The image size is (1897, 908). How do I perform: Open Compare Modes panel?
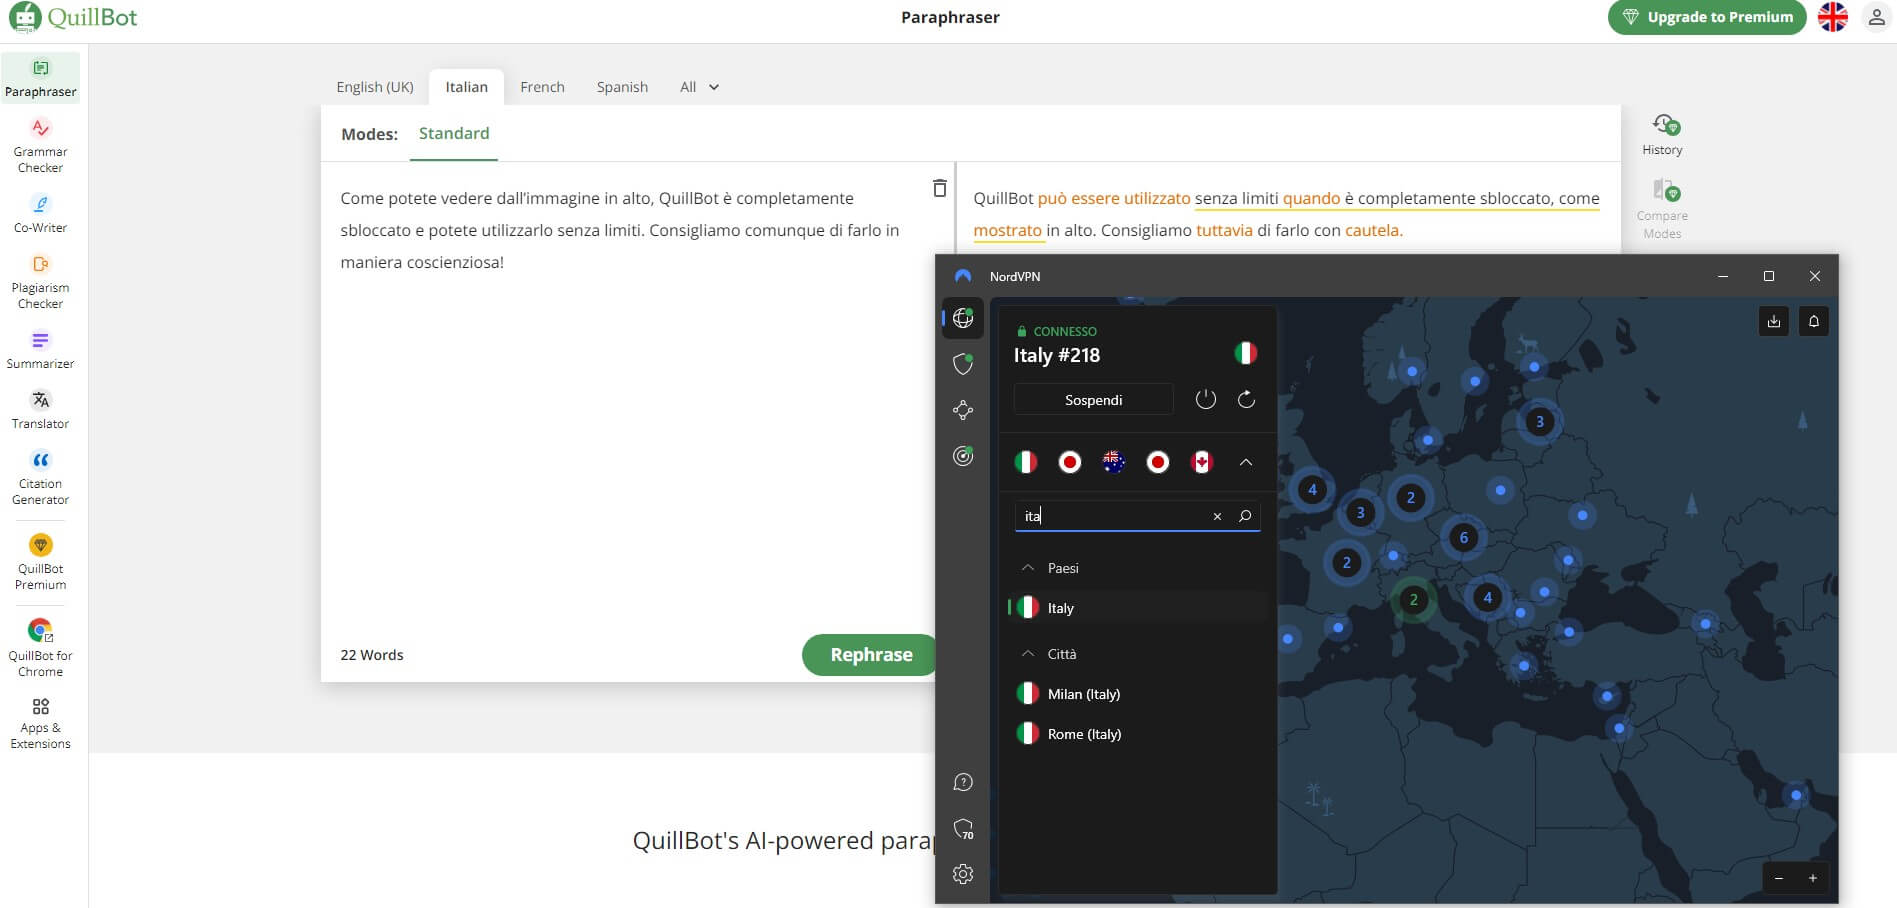pos(1662,209)
